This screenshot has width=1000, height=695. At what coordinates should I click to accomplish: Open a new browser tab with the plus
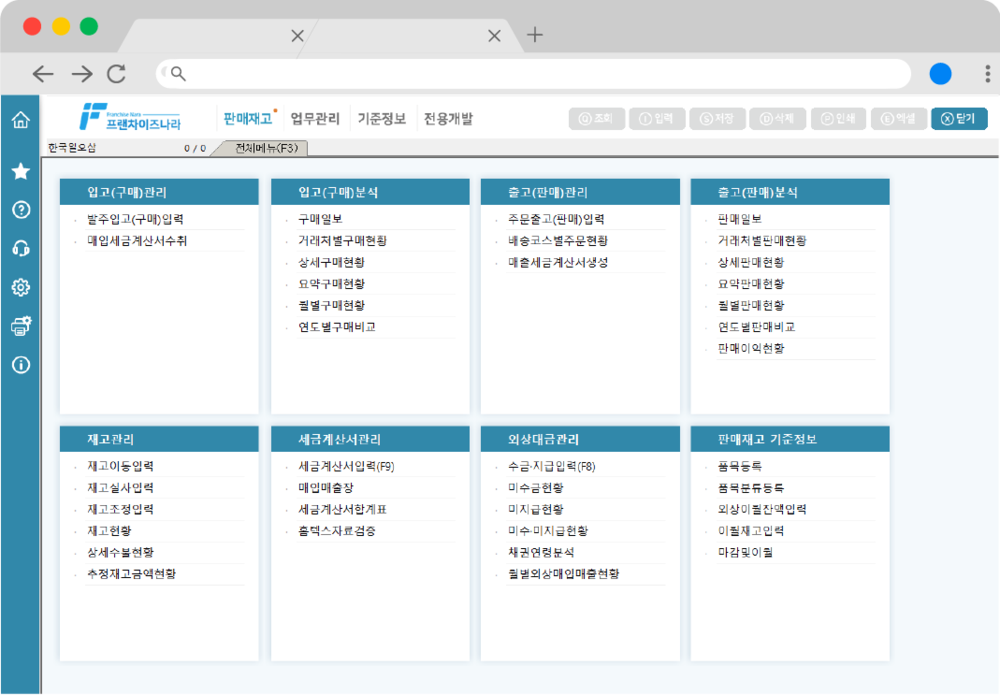pyautogui.click(x=535, y=35)
